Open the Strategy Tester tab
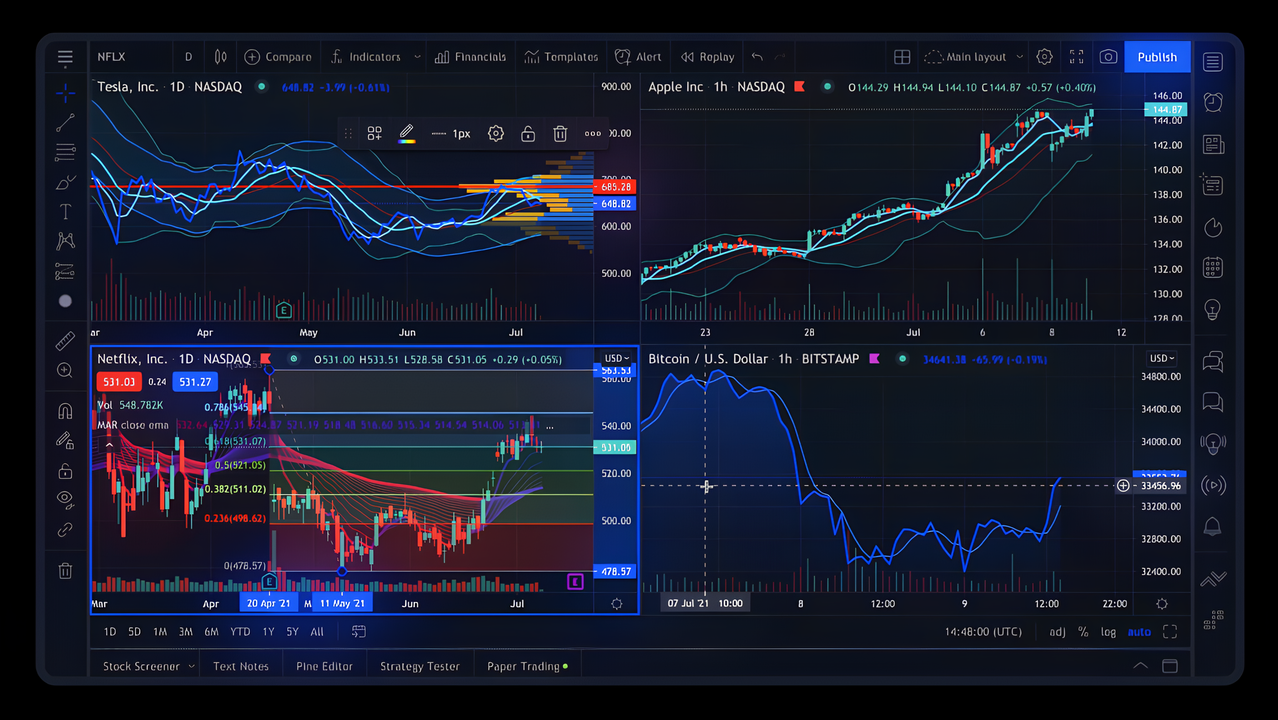The width and height of the screenshot is (1278, 720). pyautogui.click(x=419, y=665)
